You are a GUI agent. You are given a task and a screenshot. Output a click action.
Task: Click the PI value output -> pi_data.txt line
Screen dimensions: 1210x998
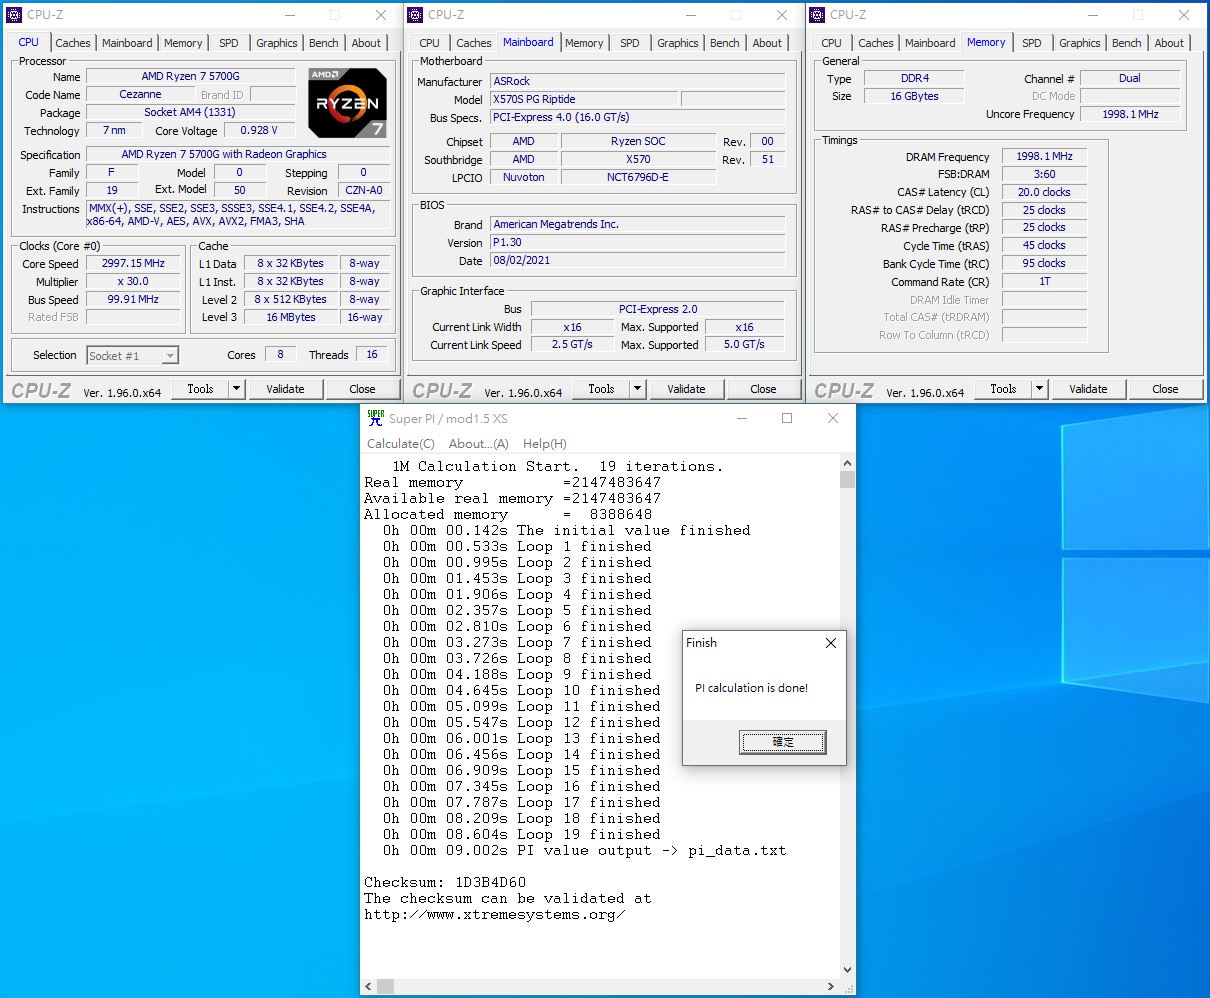[584, 851]
